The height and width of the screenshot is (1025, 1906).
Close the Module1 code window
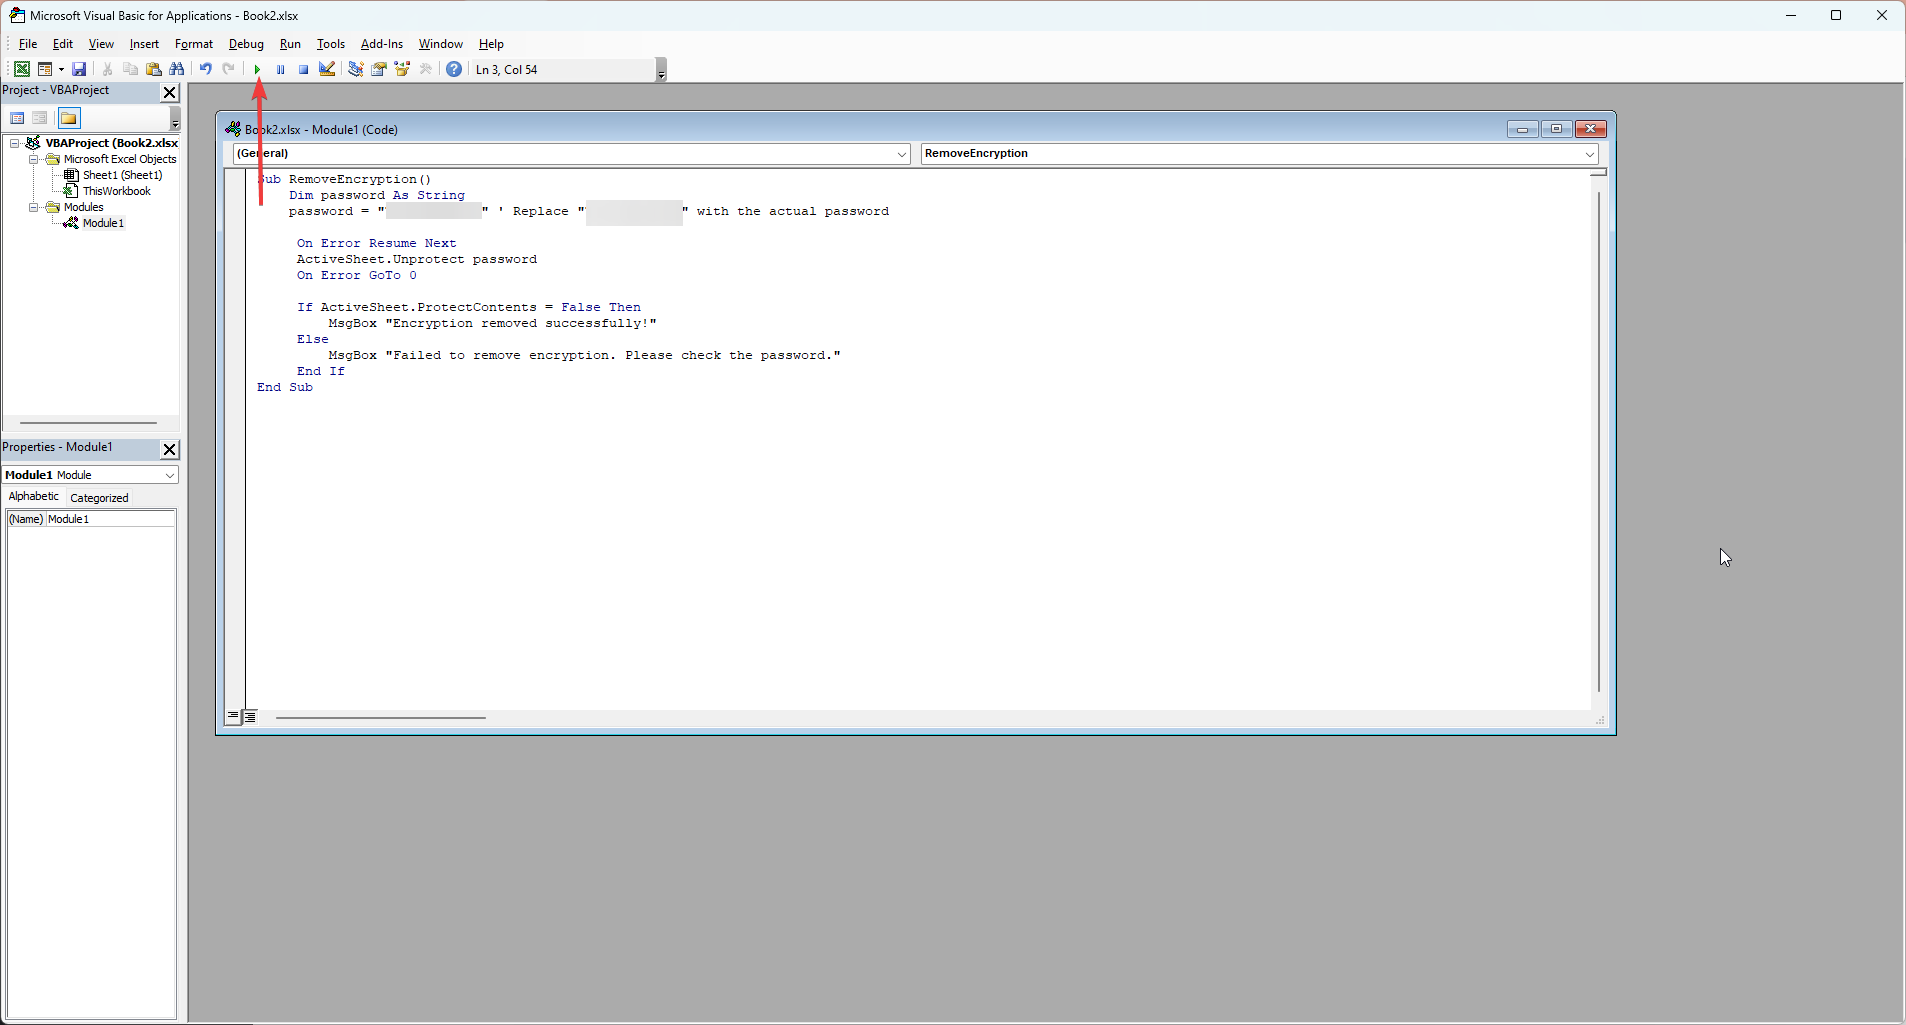(x=1591, y=129)
